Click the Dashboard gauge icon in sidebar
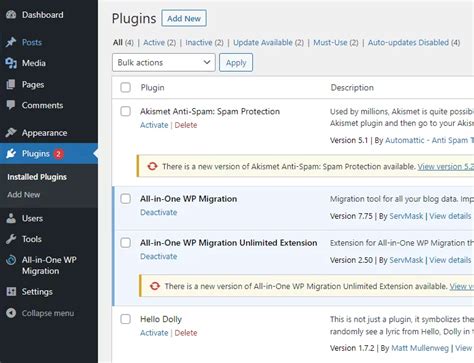 [11, 15]
